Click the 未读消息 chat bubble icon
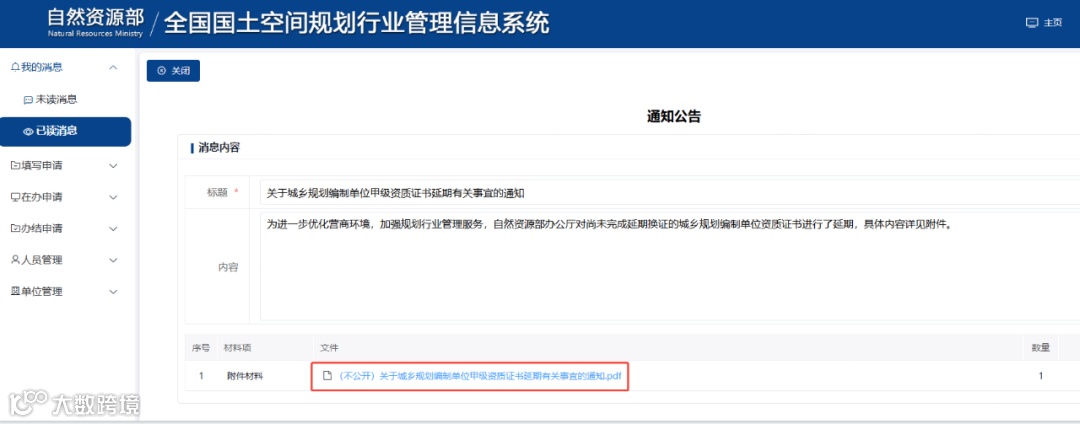 [x=28, y=100]
